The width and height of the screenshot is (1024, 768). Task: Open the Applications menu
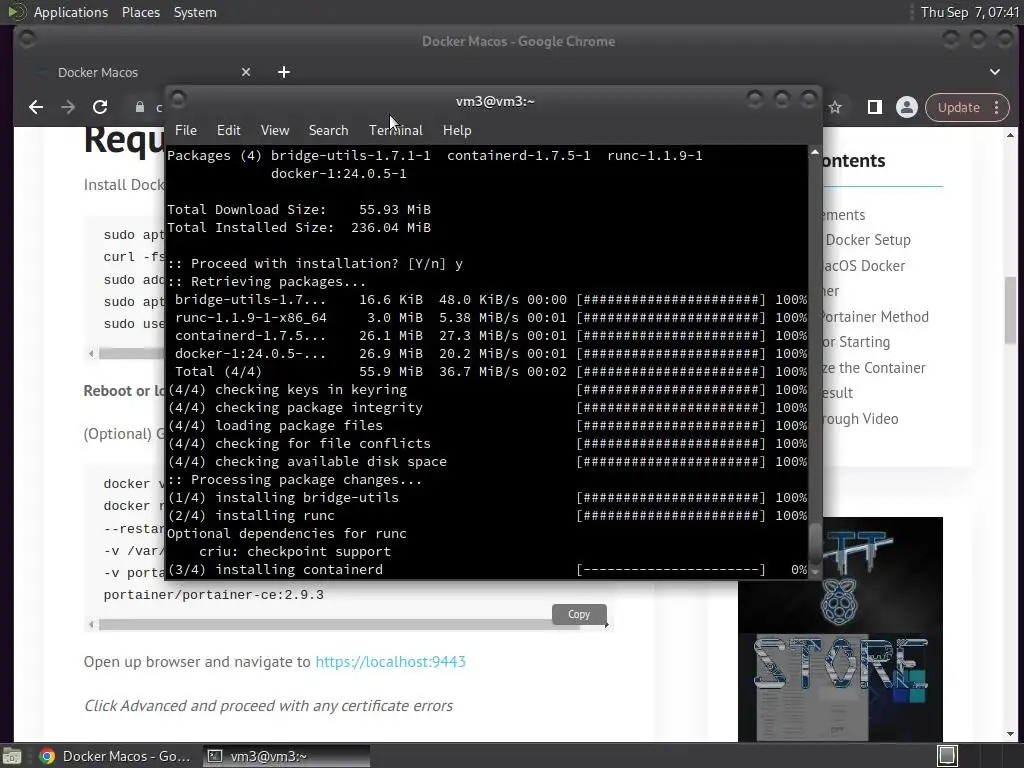71,12
